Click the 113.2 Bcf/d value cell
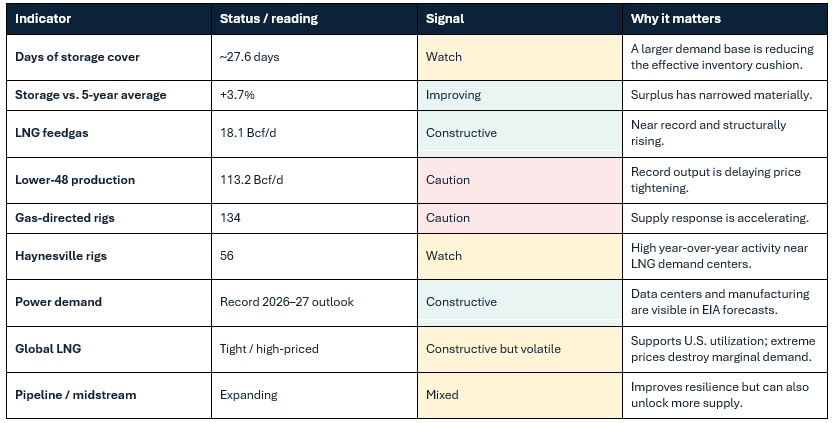 (x=314, y=180)
